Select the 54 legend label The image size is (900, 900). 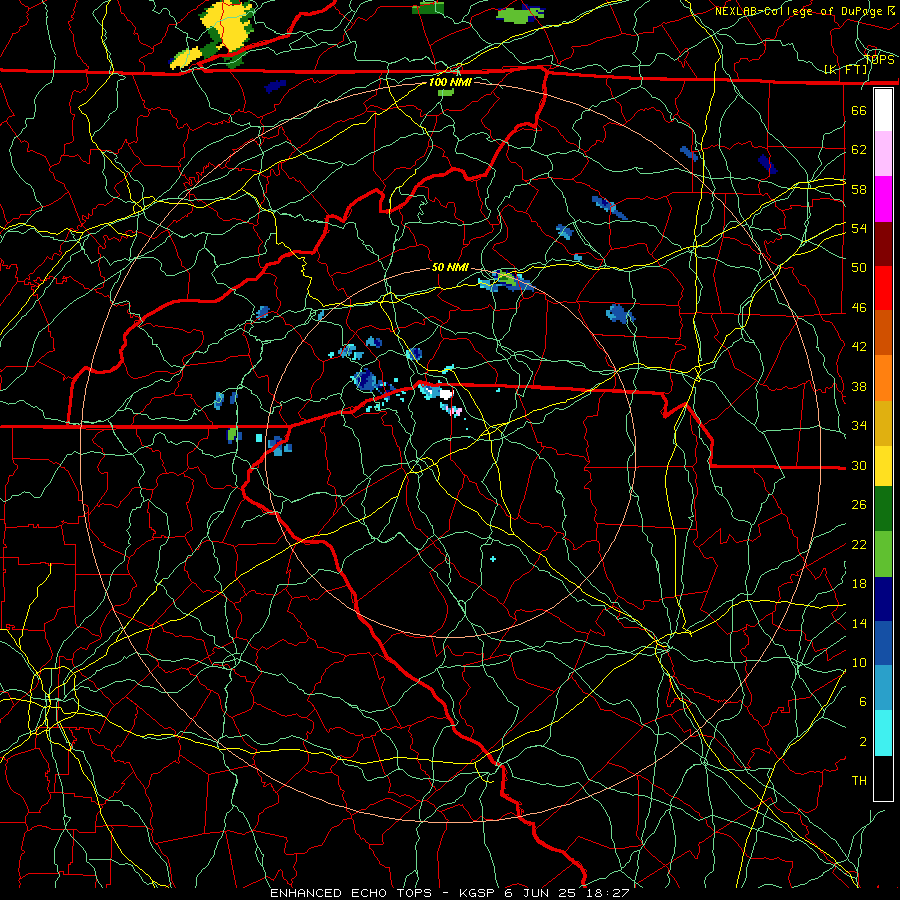pyautogui.click(x=859, y=228)
